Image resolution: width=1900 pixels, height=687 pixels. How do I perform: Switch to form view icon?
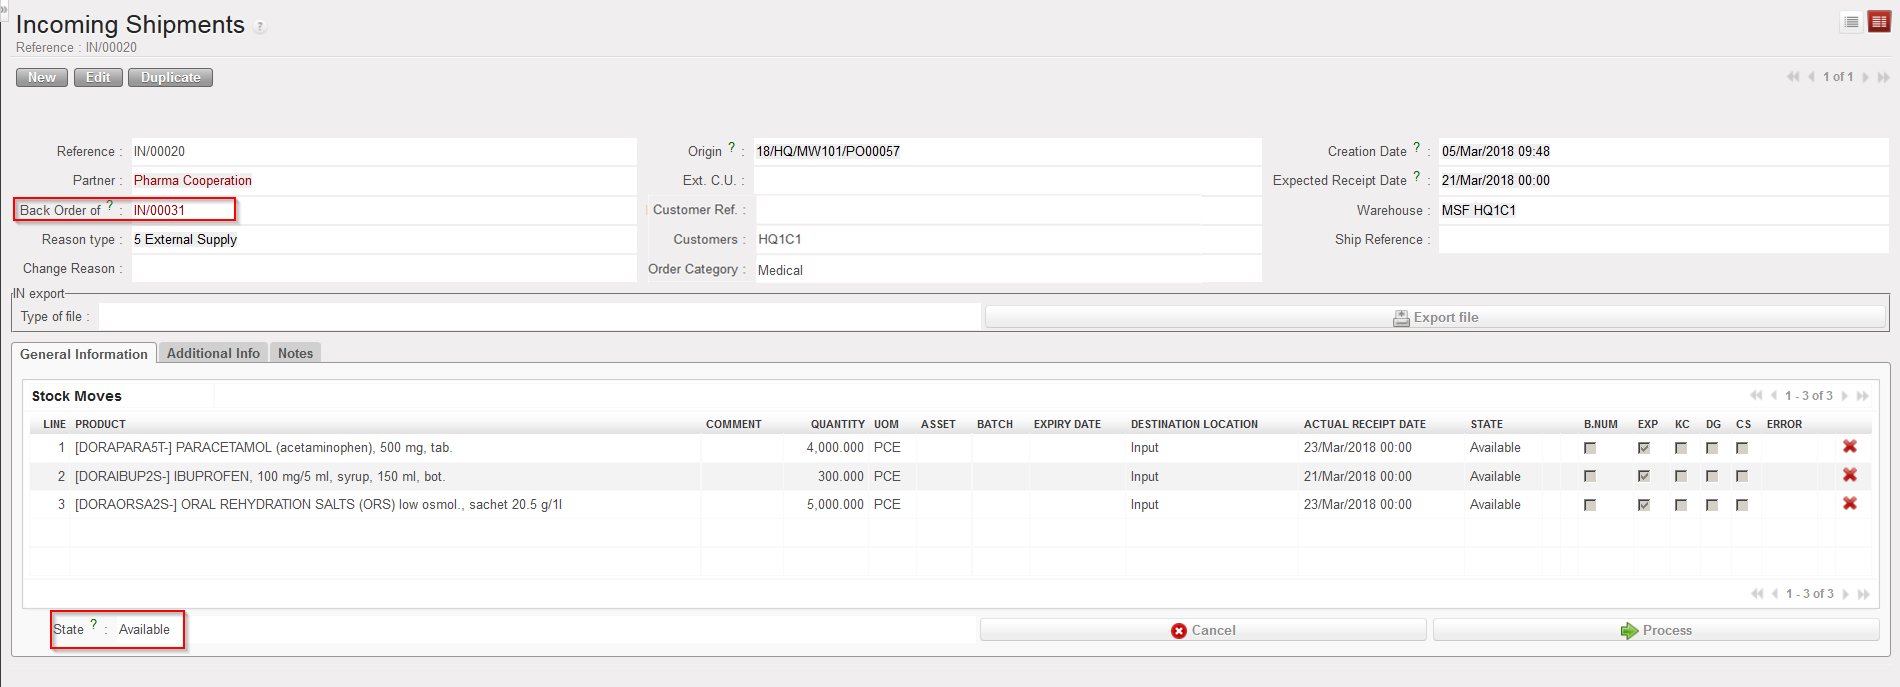[1879, 22]
